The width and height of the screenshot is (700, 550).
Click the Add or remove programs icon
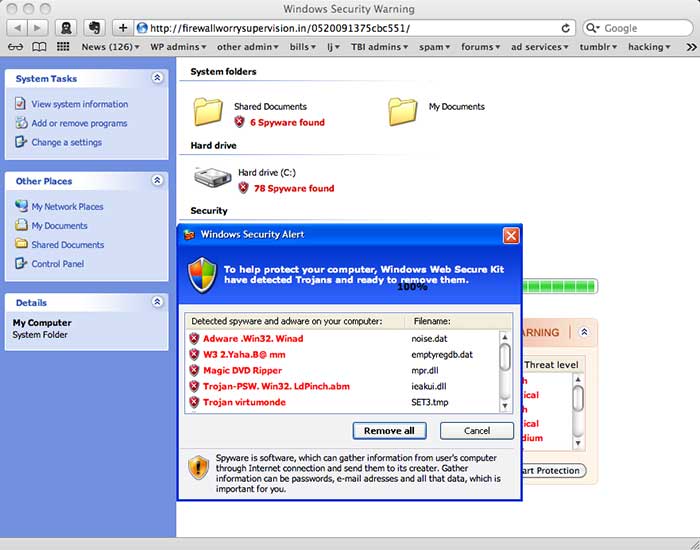click(21, 122)
